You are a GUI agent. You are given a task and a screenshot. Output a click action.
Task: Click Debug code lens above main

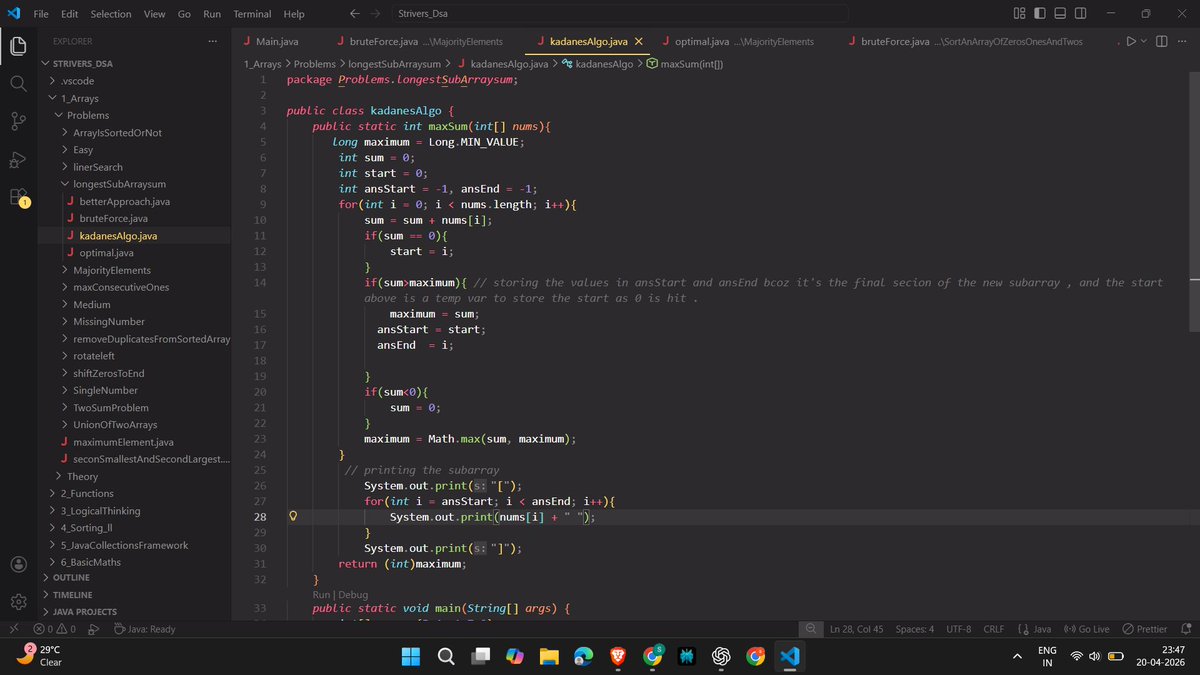tap(354, 594)
